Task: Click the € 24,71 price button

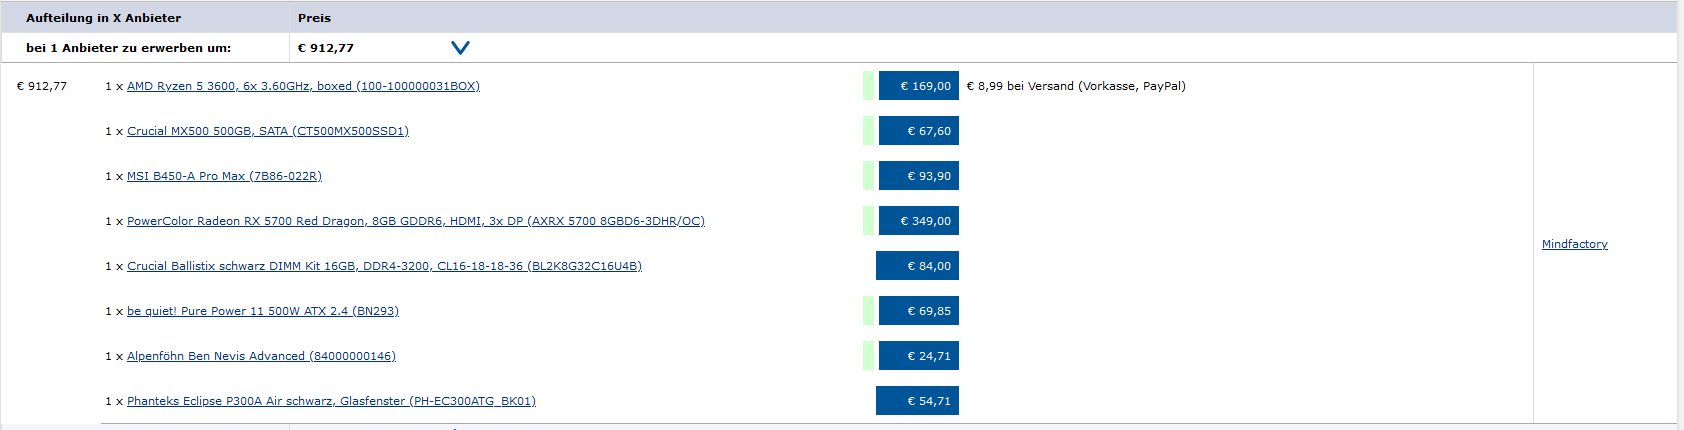Action: [x=918, y=356]
